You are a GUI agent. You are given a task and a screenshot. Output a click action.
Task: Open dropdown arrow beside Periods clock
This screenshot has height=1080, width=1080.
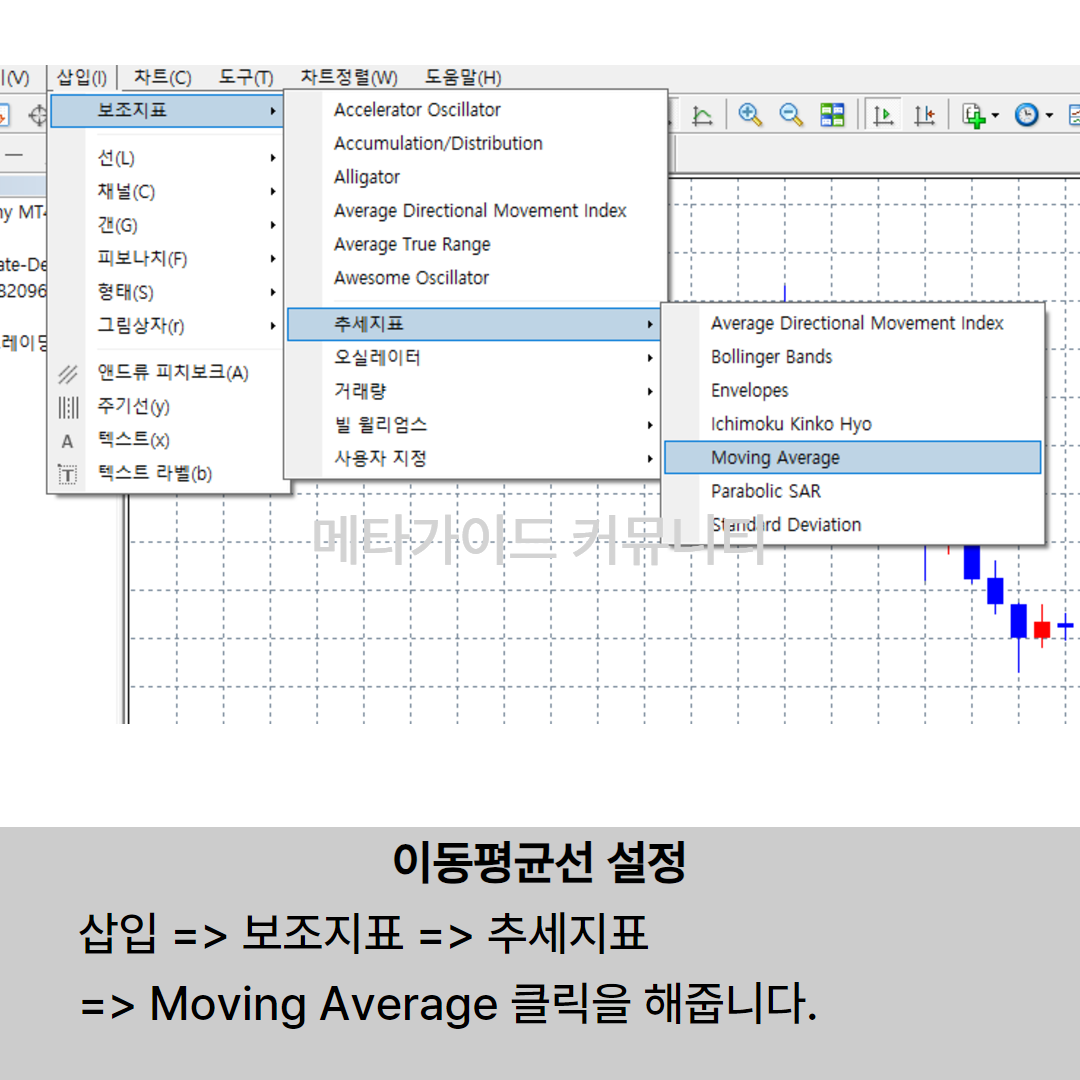[1049, 117]
